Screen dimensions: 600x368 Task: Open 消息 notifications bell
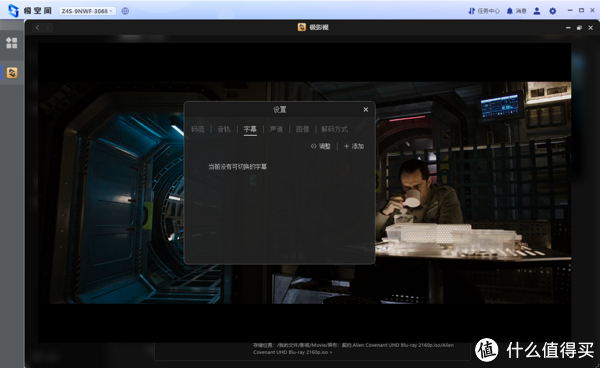[x=517, y=11]
